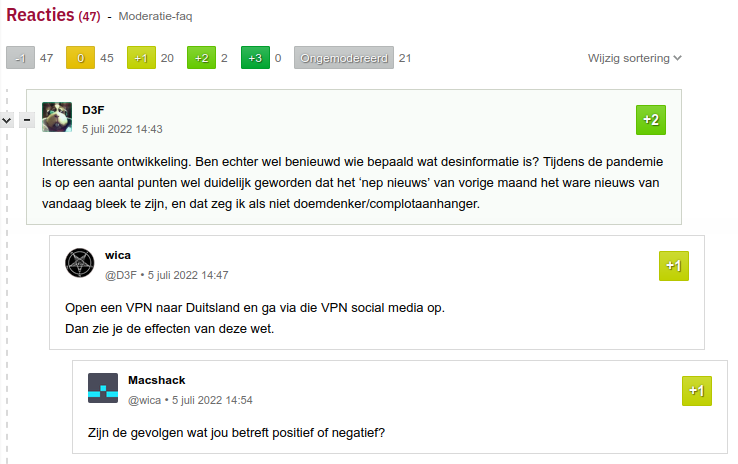Image resolution: width=738 pixels, height=464 pixels.
Task: Click the @wica mention in Macshack's reply
Action: [144, 400]
